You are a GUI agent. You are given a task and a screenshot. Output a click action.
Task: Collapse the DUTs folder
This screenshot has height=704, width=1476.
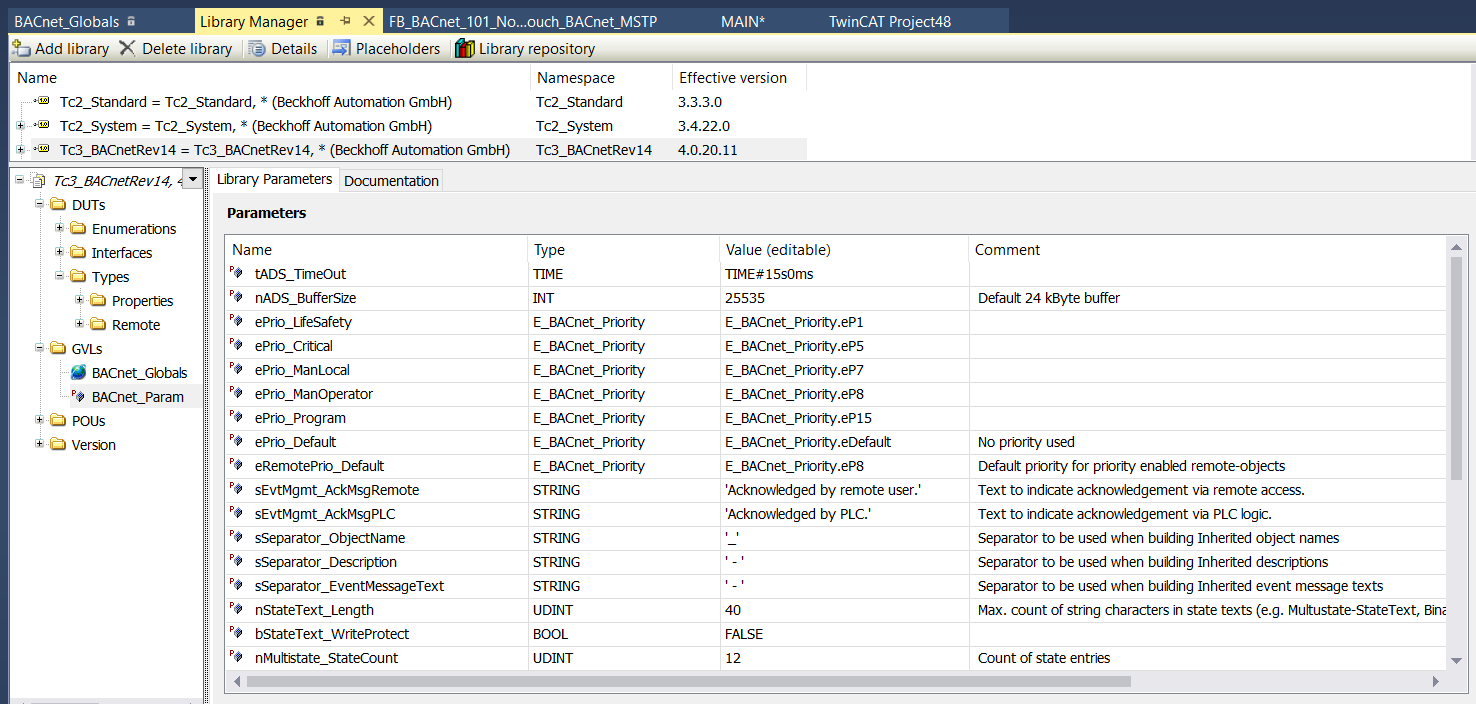(40, 205)
